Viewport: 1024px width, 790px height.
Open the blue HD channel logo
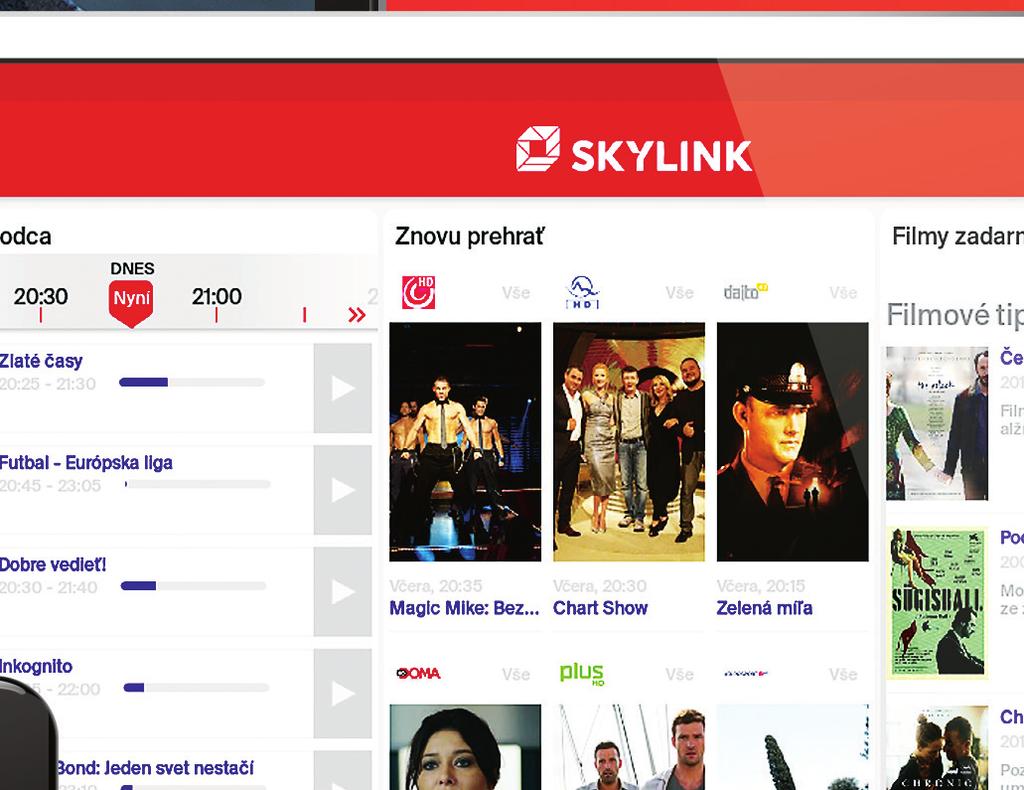[x=582, y=292]
